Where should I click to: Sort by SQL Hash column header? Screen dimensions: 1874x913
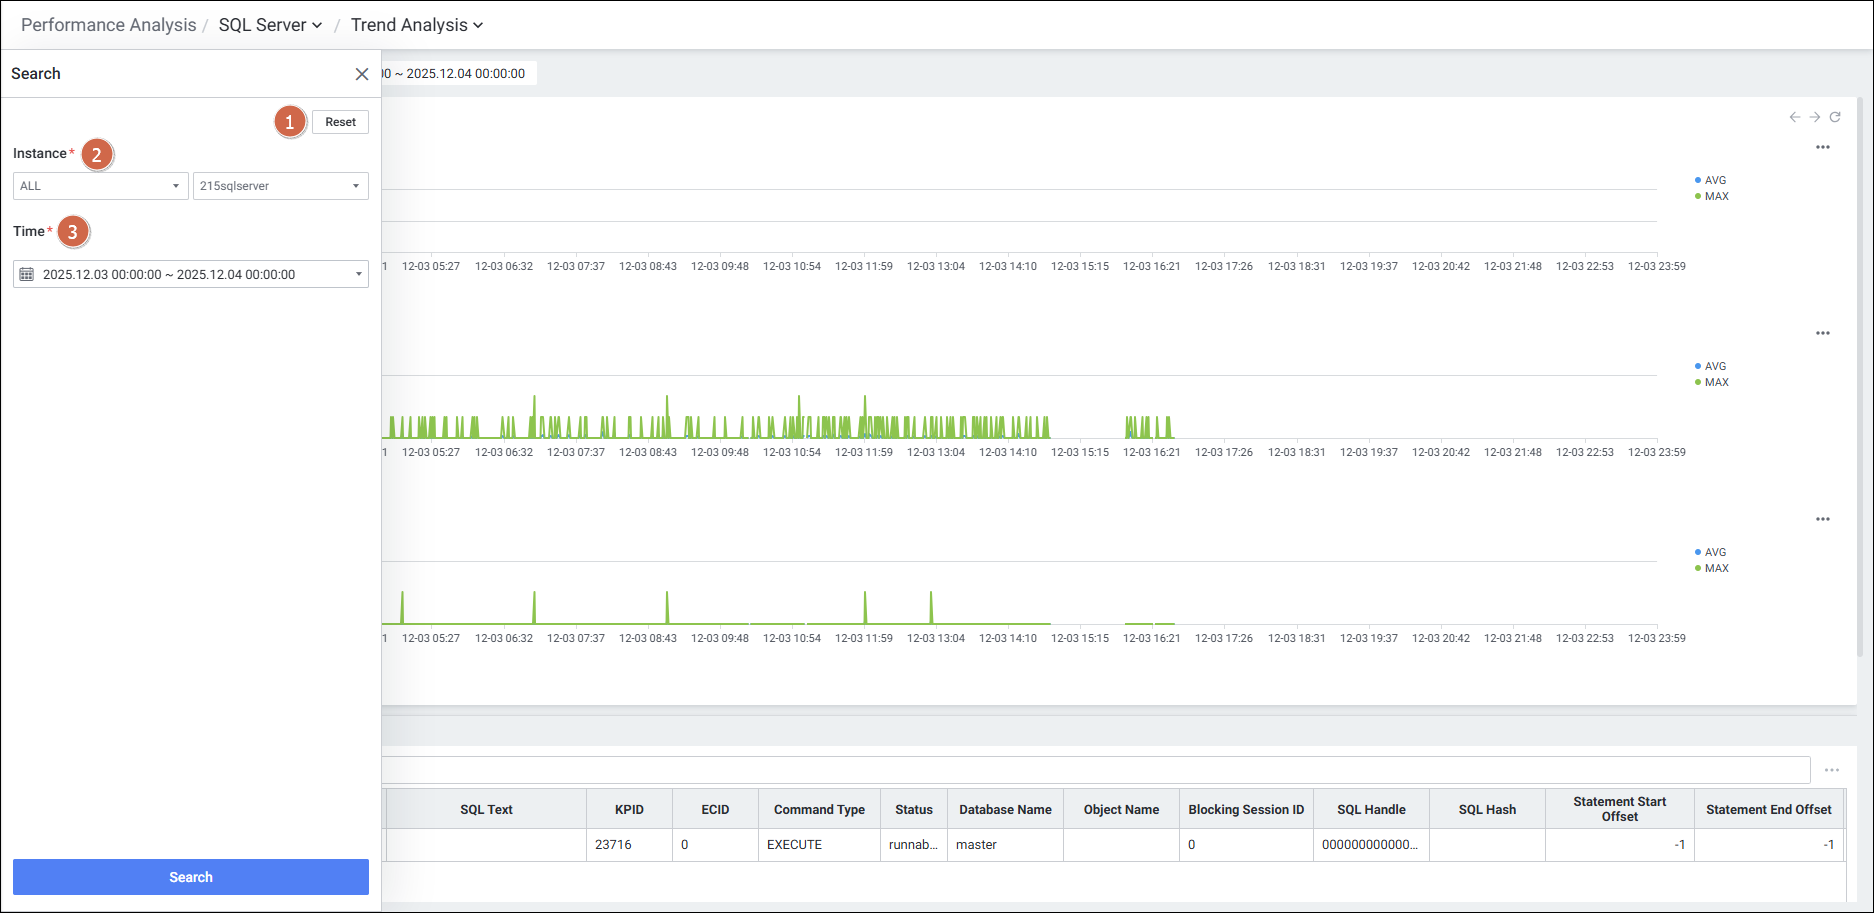[1487, 809]
